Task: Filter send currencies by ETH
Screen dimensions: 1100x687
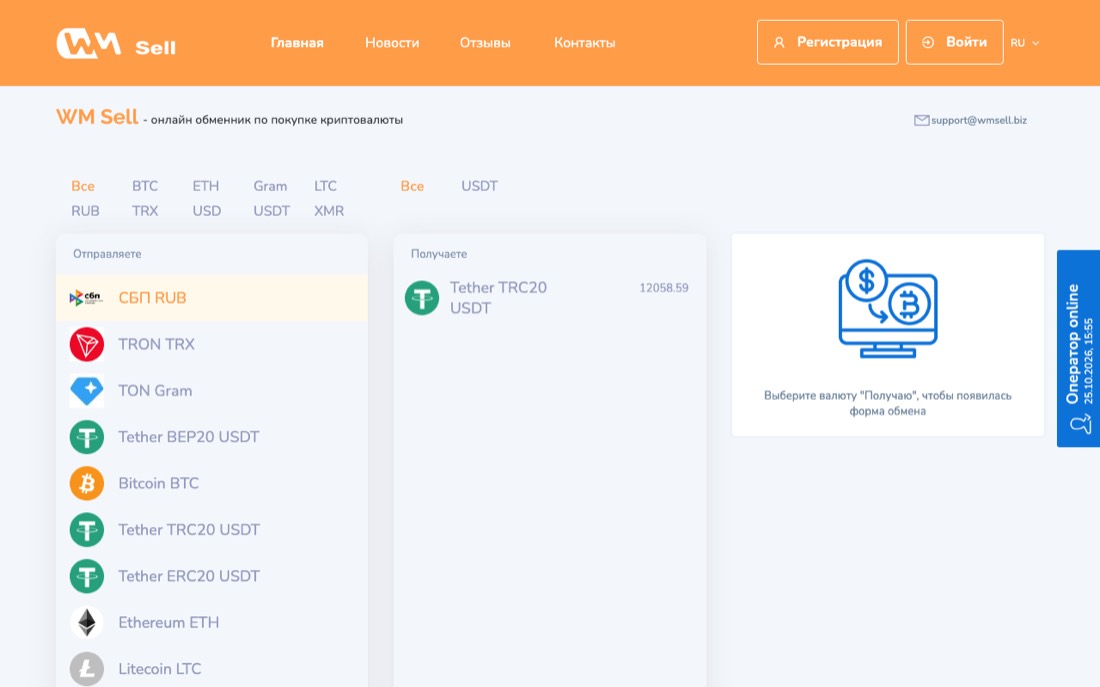Action: [206, 186]
